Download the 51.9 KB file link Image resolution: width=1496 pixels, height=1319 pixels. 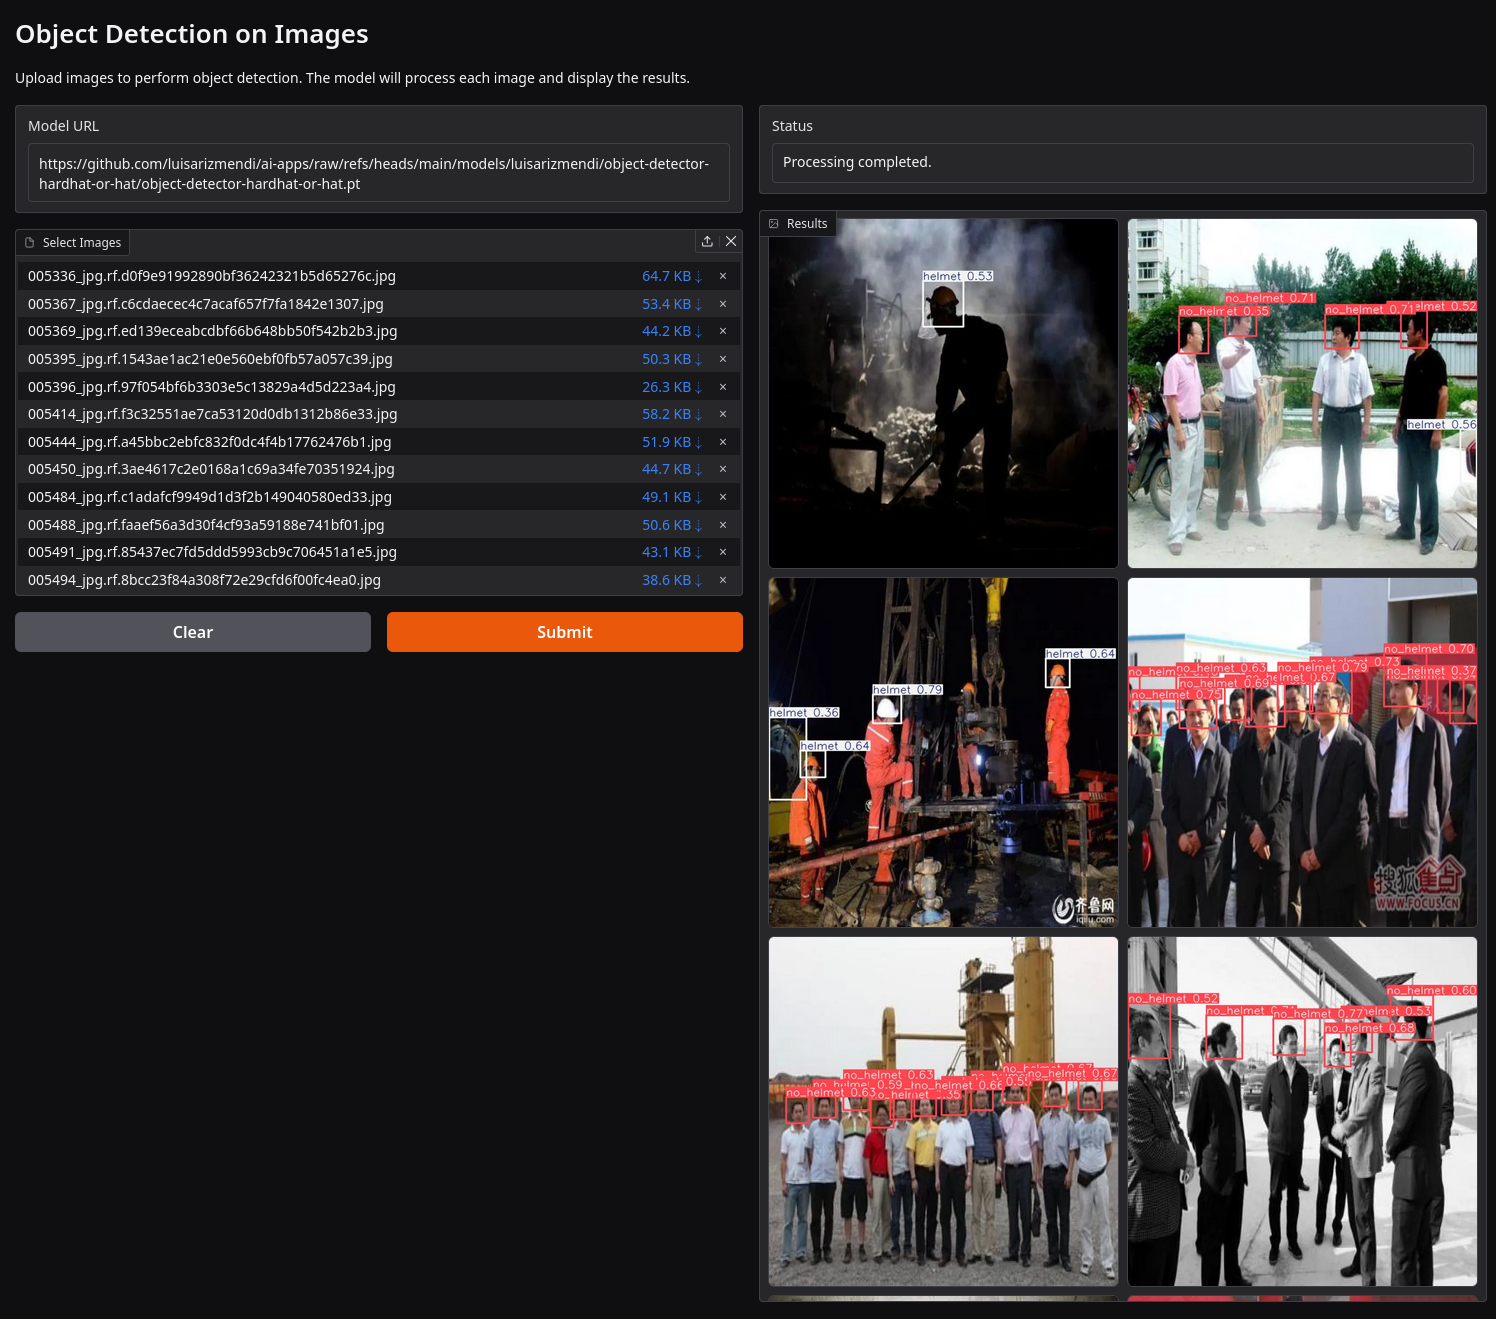pyautogui.click(x=672, y=442)
